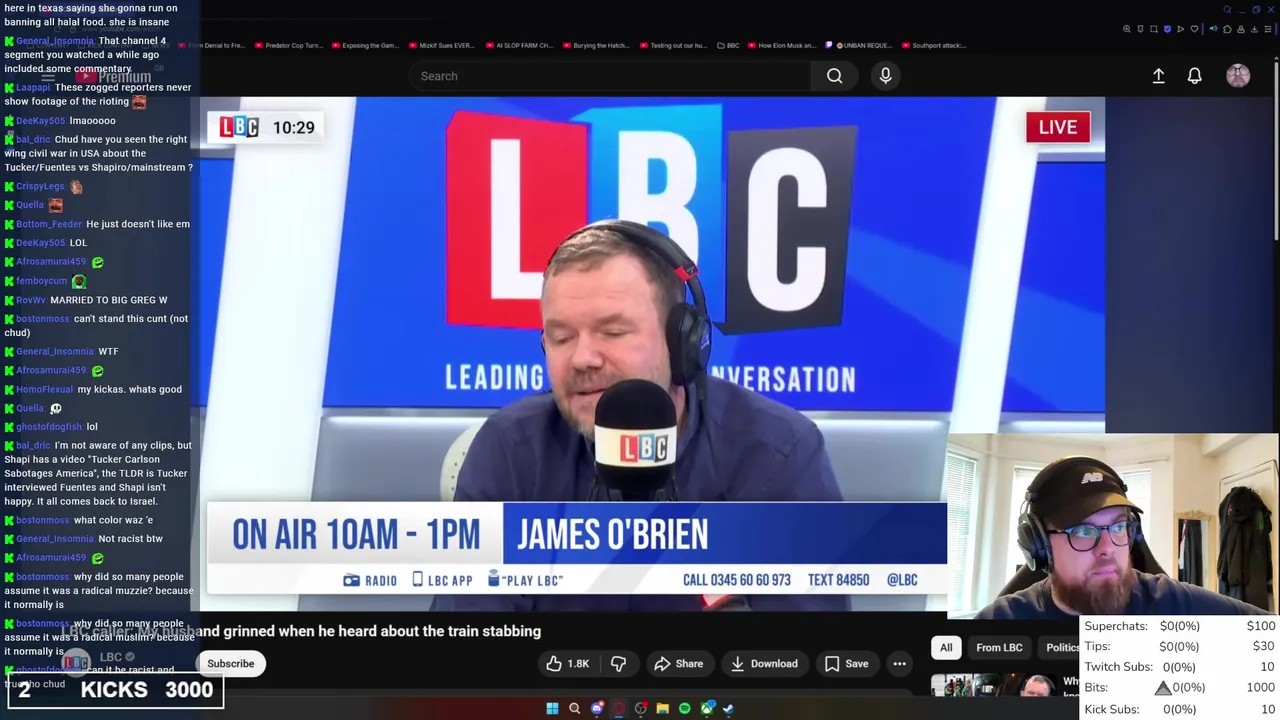Click chat username 'RovWv'
The image size is (1280, 720).
click(x=31, y=300)
